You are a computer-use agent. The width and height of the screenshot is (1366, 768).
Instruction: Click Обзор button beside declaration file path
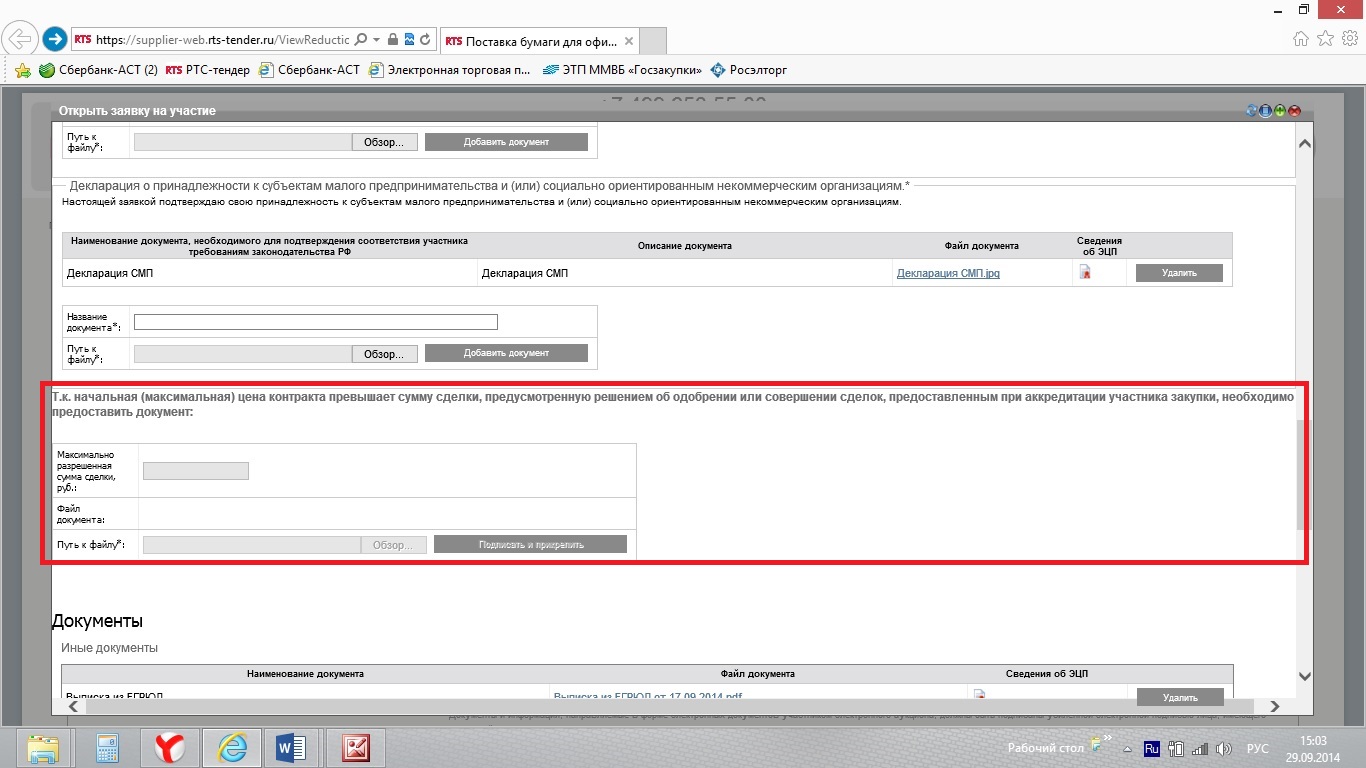[383, 354]
